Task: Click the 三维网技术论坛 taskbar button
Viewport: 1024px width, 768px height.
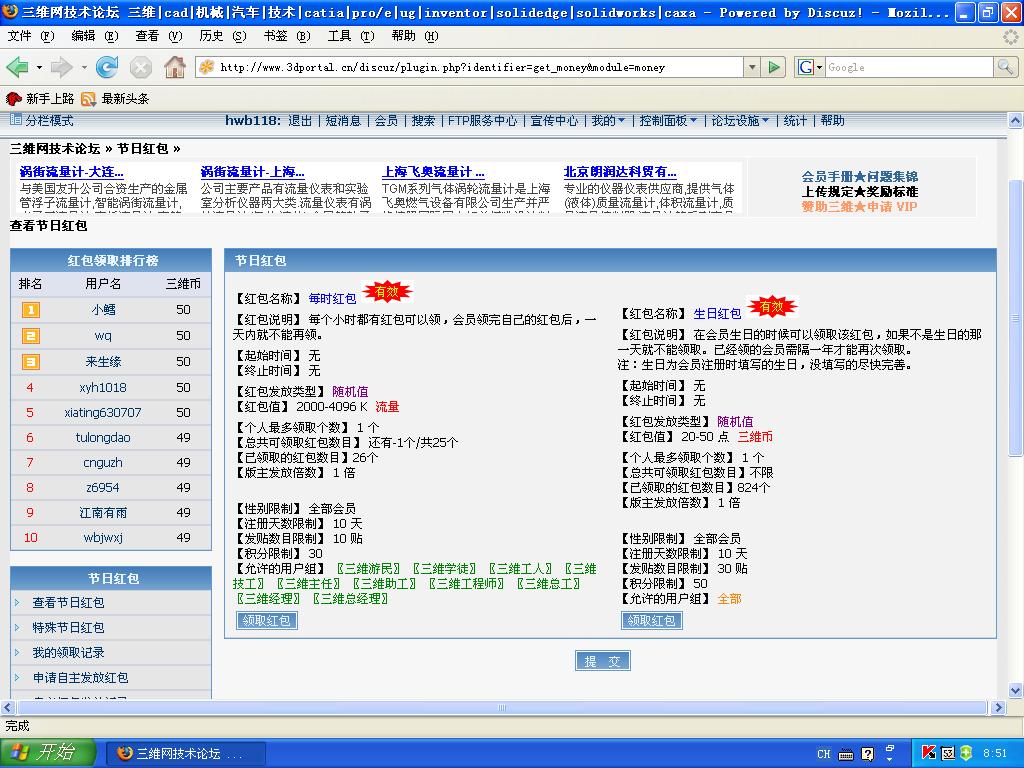Action: click(185, 753)
